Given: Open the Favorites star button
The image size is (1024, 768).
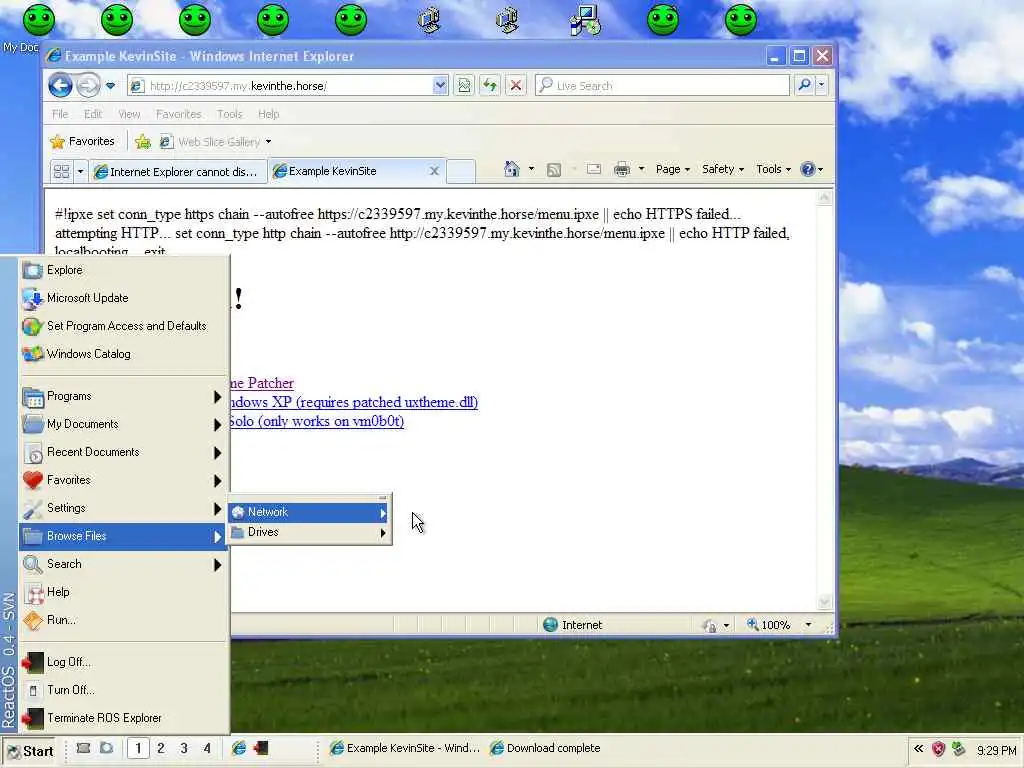Looking at the screenshot, I should 83,141.
